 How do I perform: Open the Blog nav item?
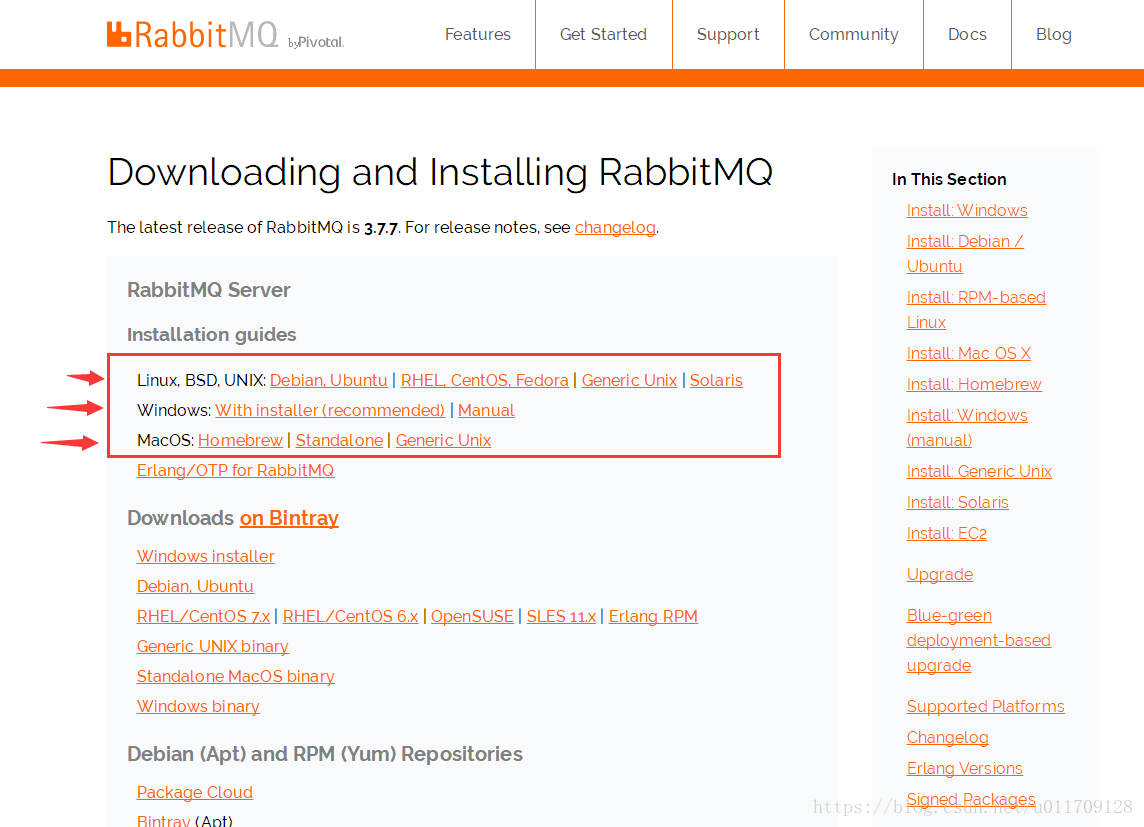point(1054,34)
